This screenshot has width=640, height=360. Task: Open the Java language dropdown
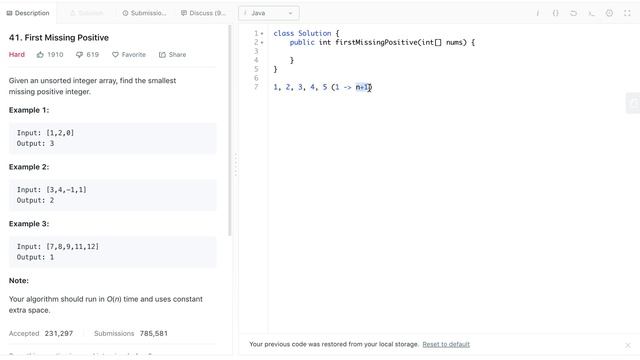point(269,13)
